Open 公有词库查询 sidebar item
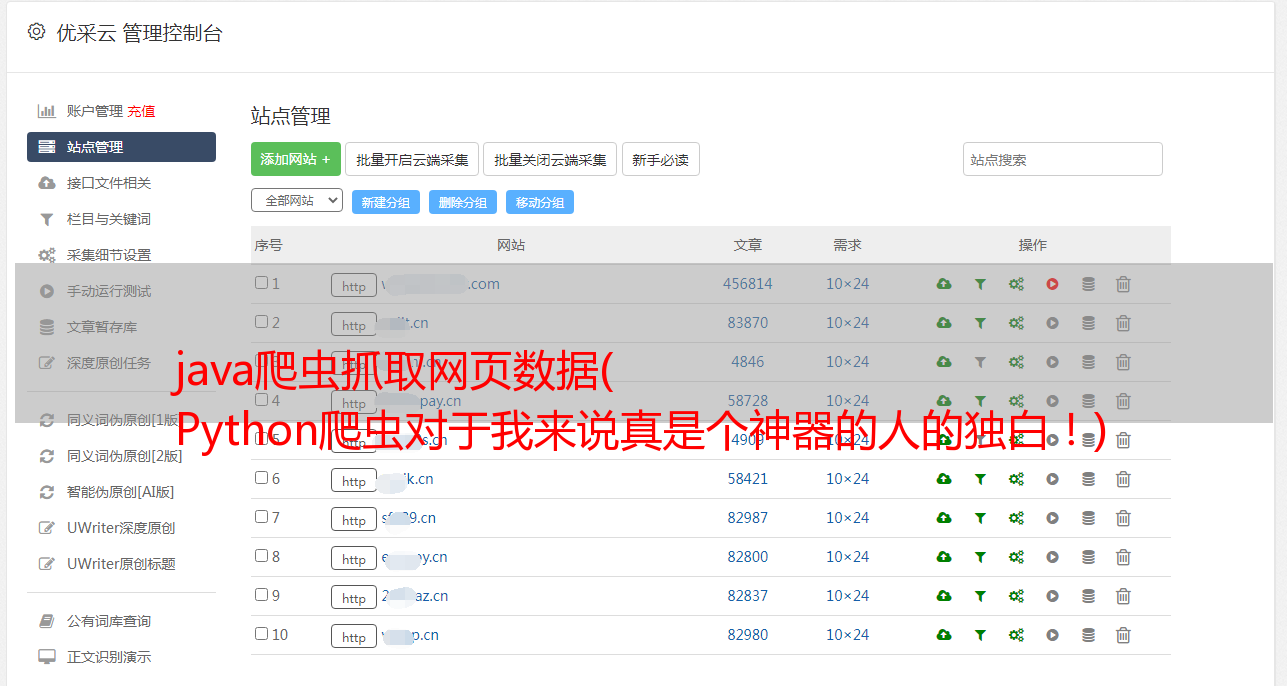This screenshot has width=1287, height=686. click(x=109, y=621)
